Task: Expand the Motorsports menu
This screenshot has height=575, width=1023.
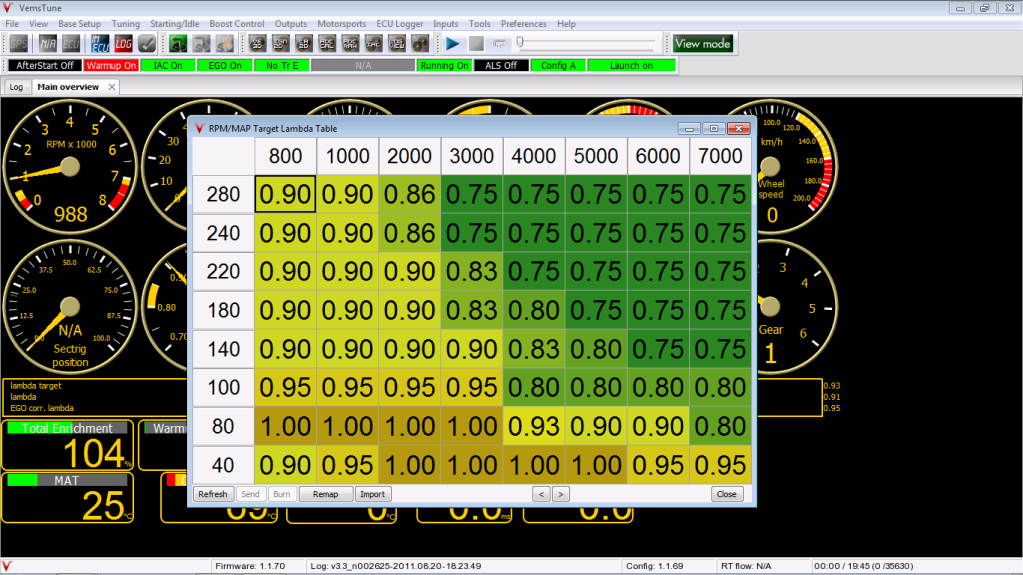Action: click(341, 23)
